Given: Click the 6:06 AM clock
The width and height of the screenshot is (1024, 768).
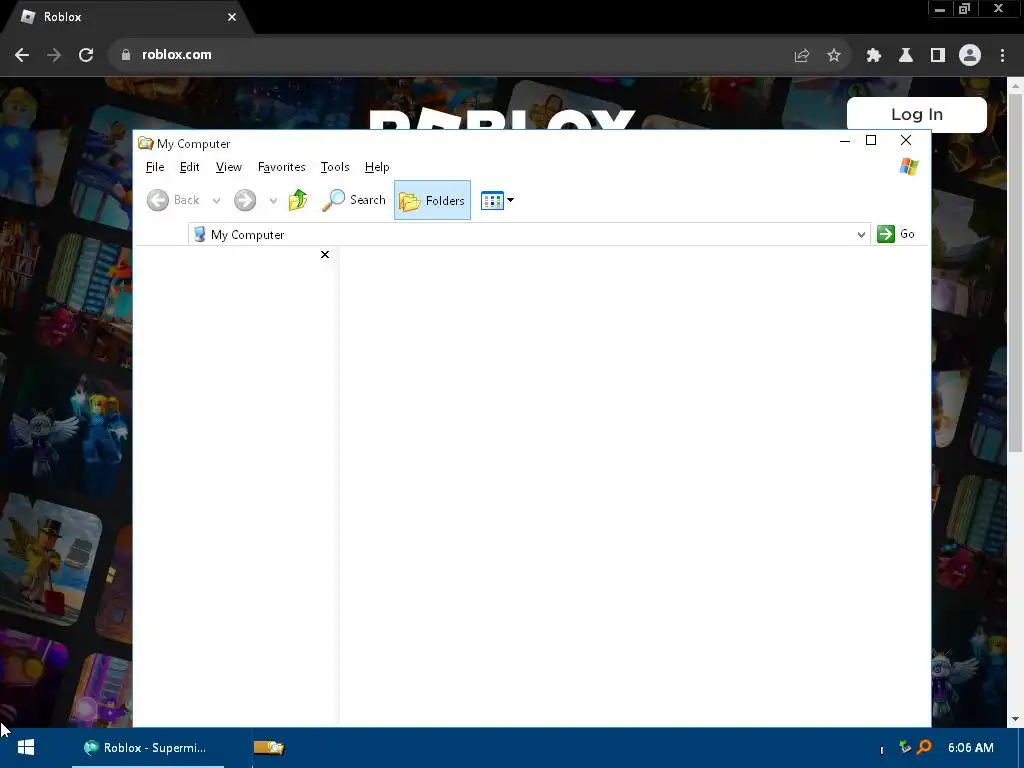Looking at the screenshot, I should point(970,748).
